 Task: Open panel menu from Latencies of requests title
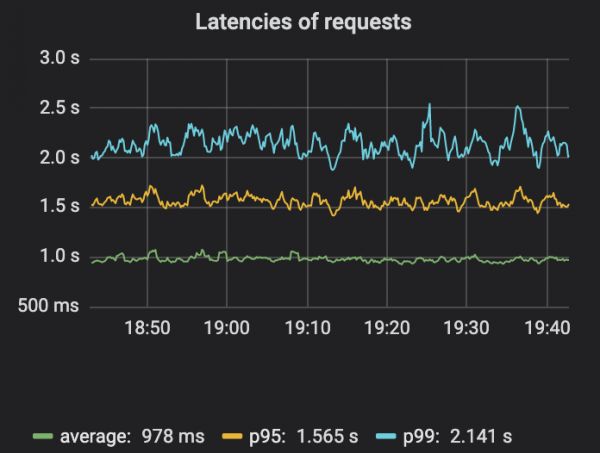(x=302, y=21)
